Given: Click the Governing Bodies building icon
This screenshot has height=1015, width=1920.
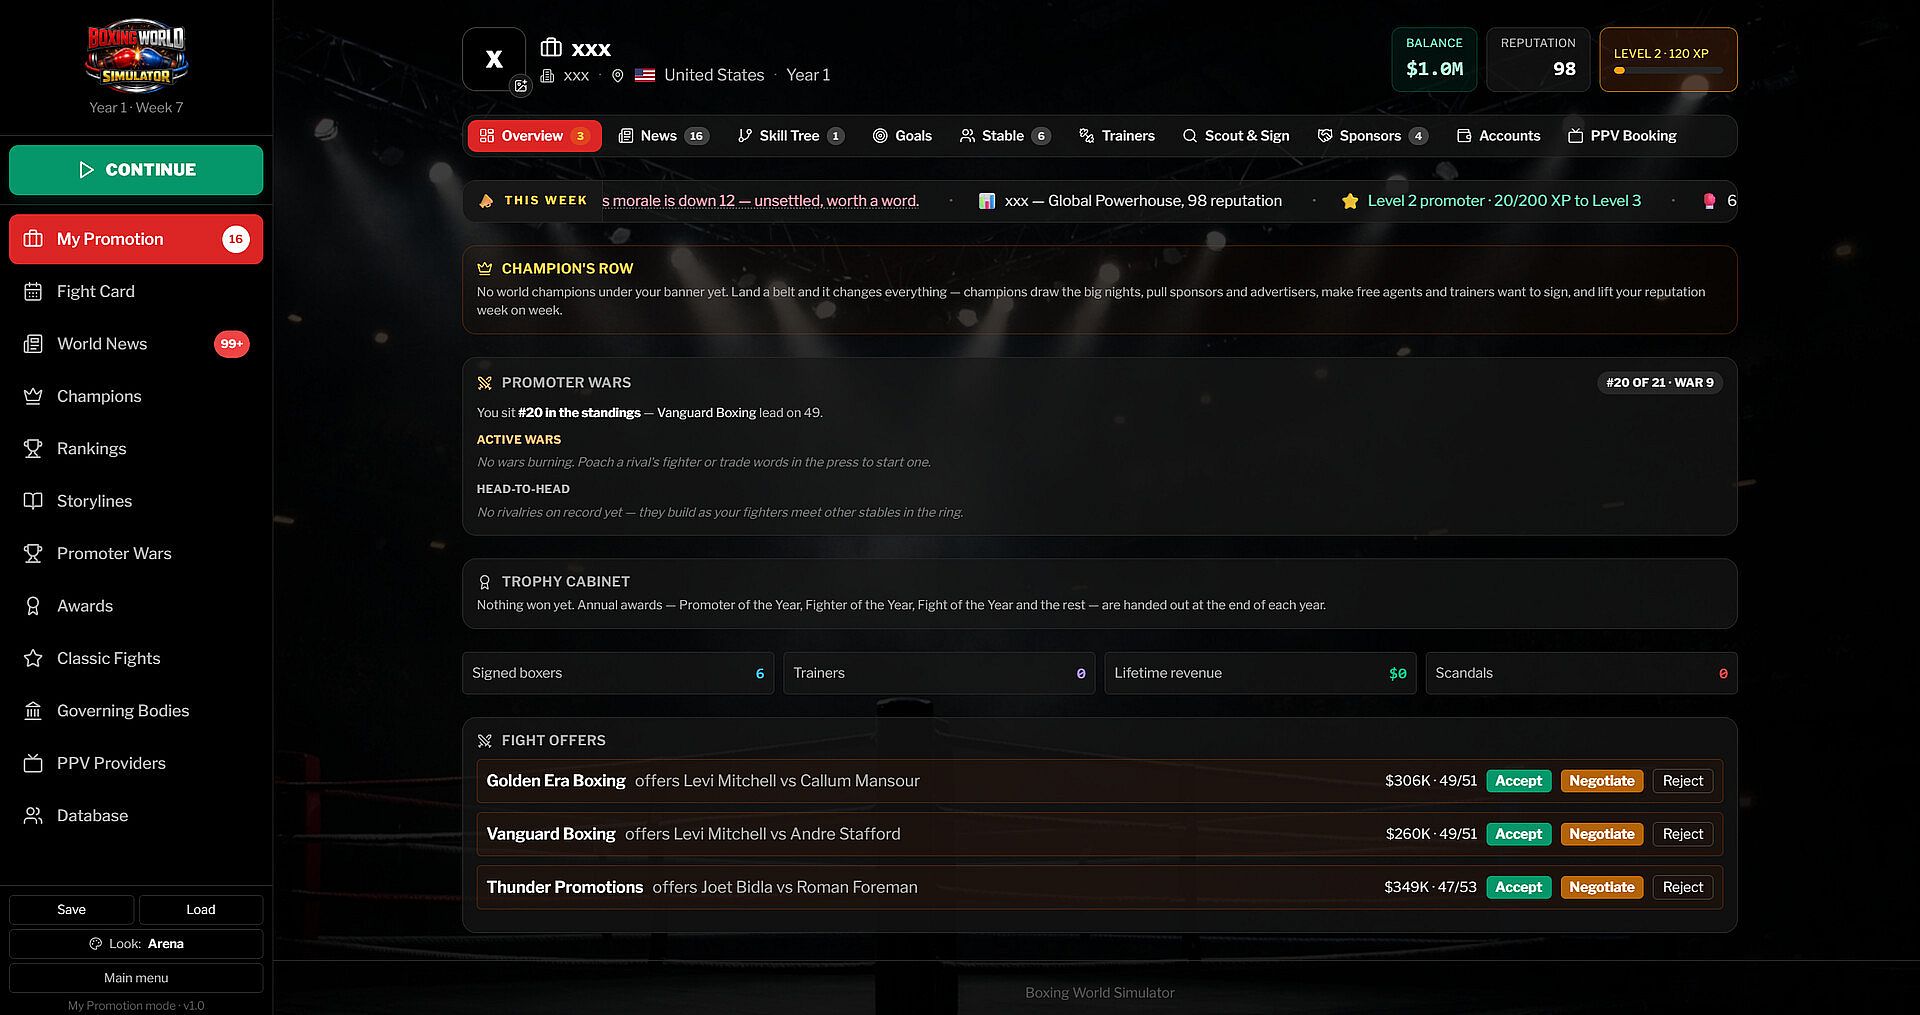Looking at the screenshot, I should point(33,711).
